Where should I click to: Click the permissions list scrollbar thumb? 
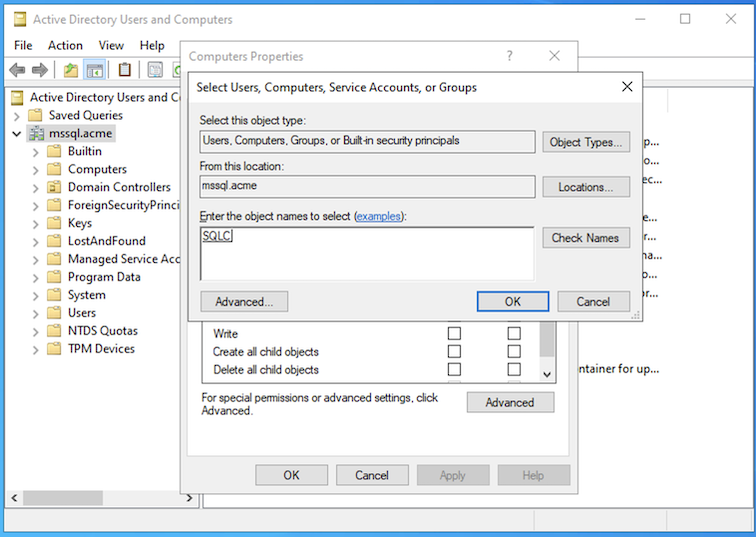[x=547, y=339]
